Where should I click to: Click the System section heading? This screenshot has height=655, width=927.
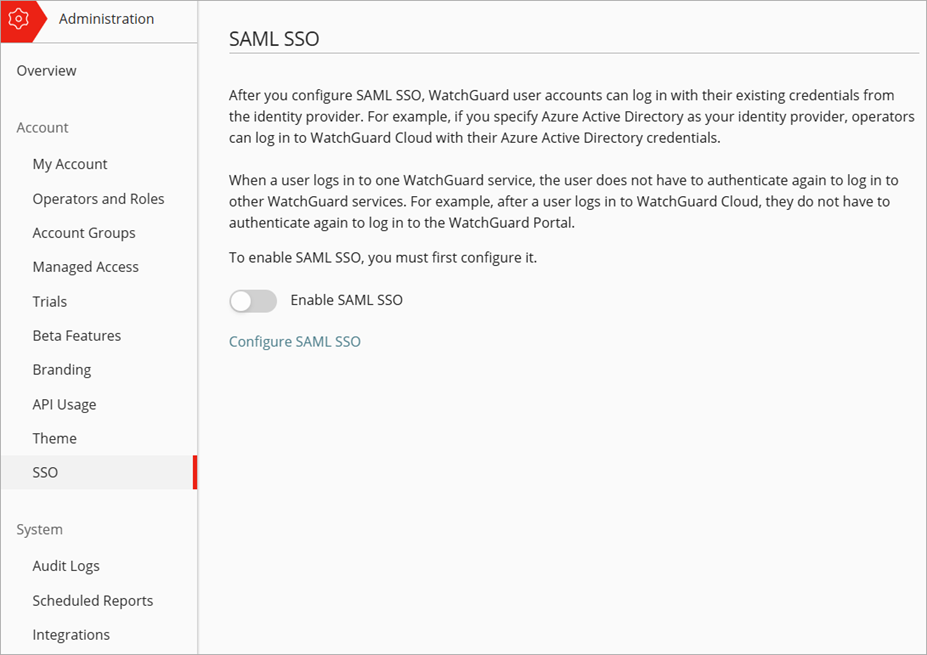point(39,529)
